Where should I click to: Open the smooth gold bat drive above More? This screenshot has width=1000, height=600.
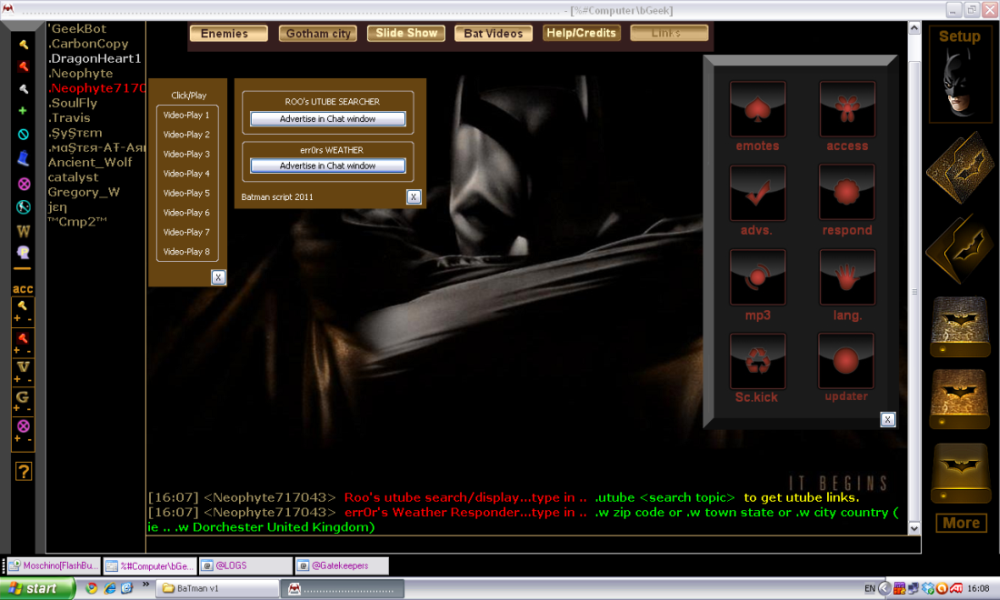(x=960, y=472)
